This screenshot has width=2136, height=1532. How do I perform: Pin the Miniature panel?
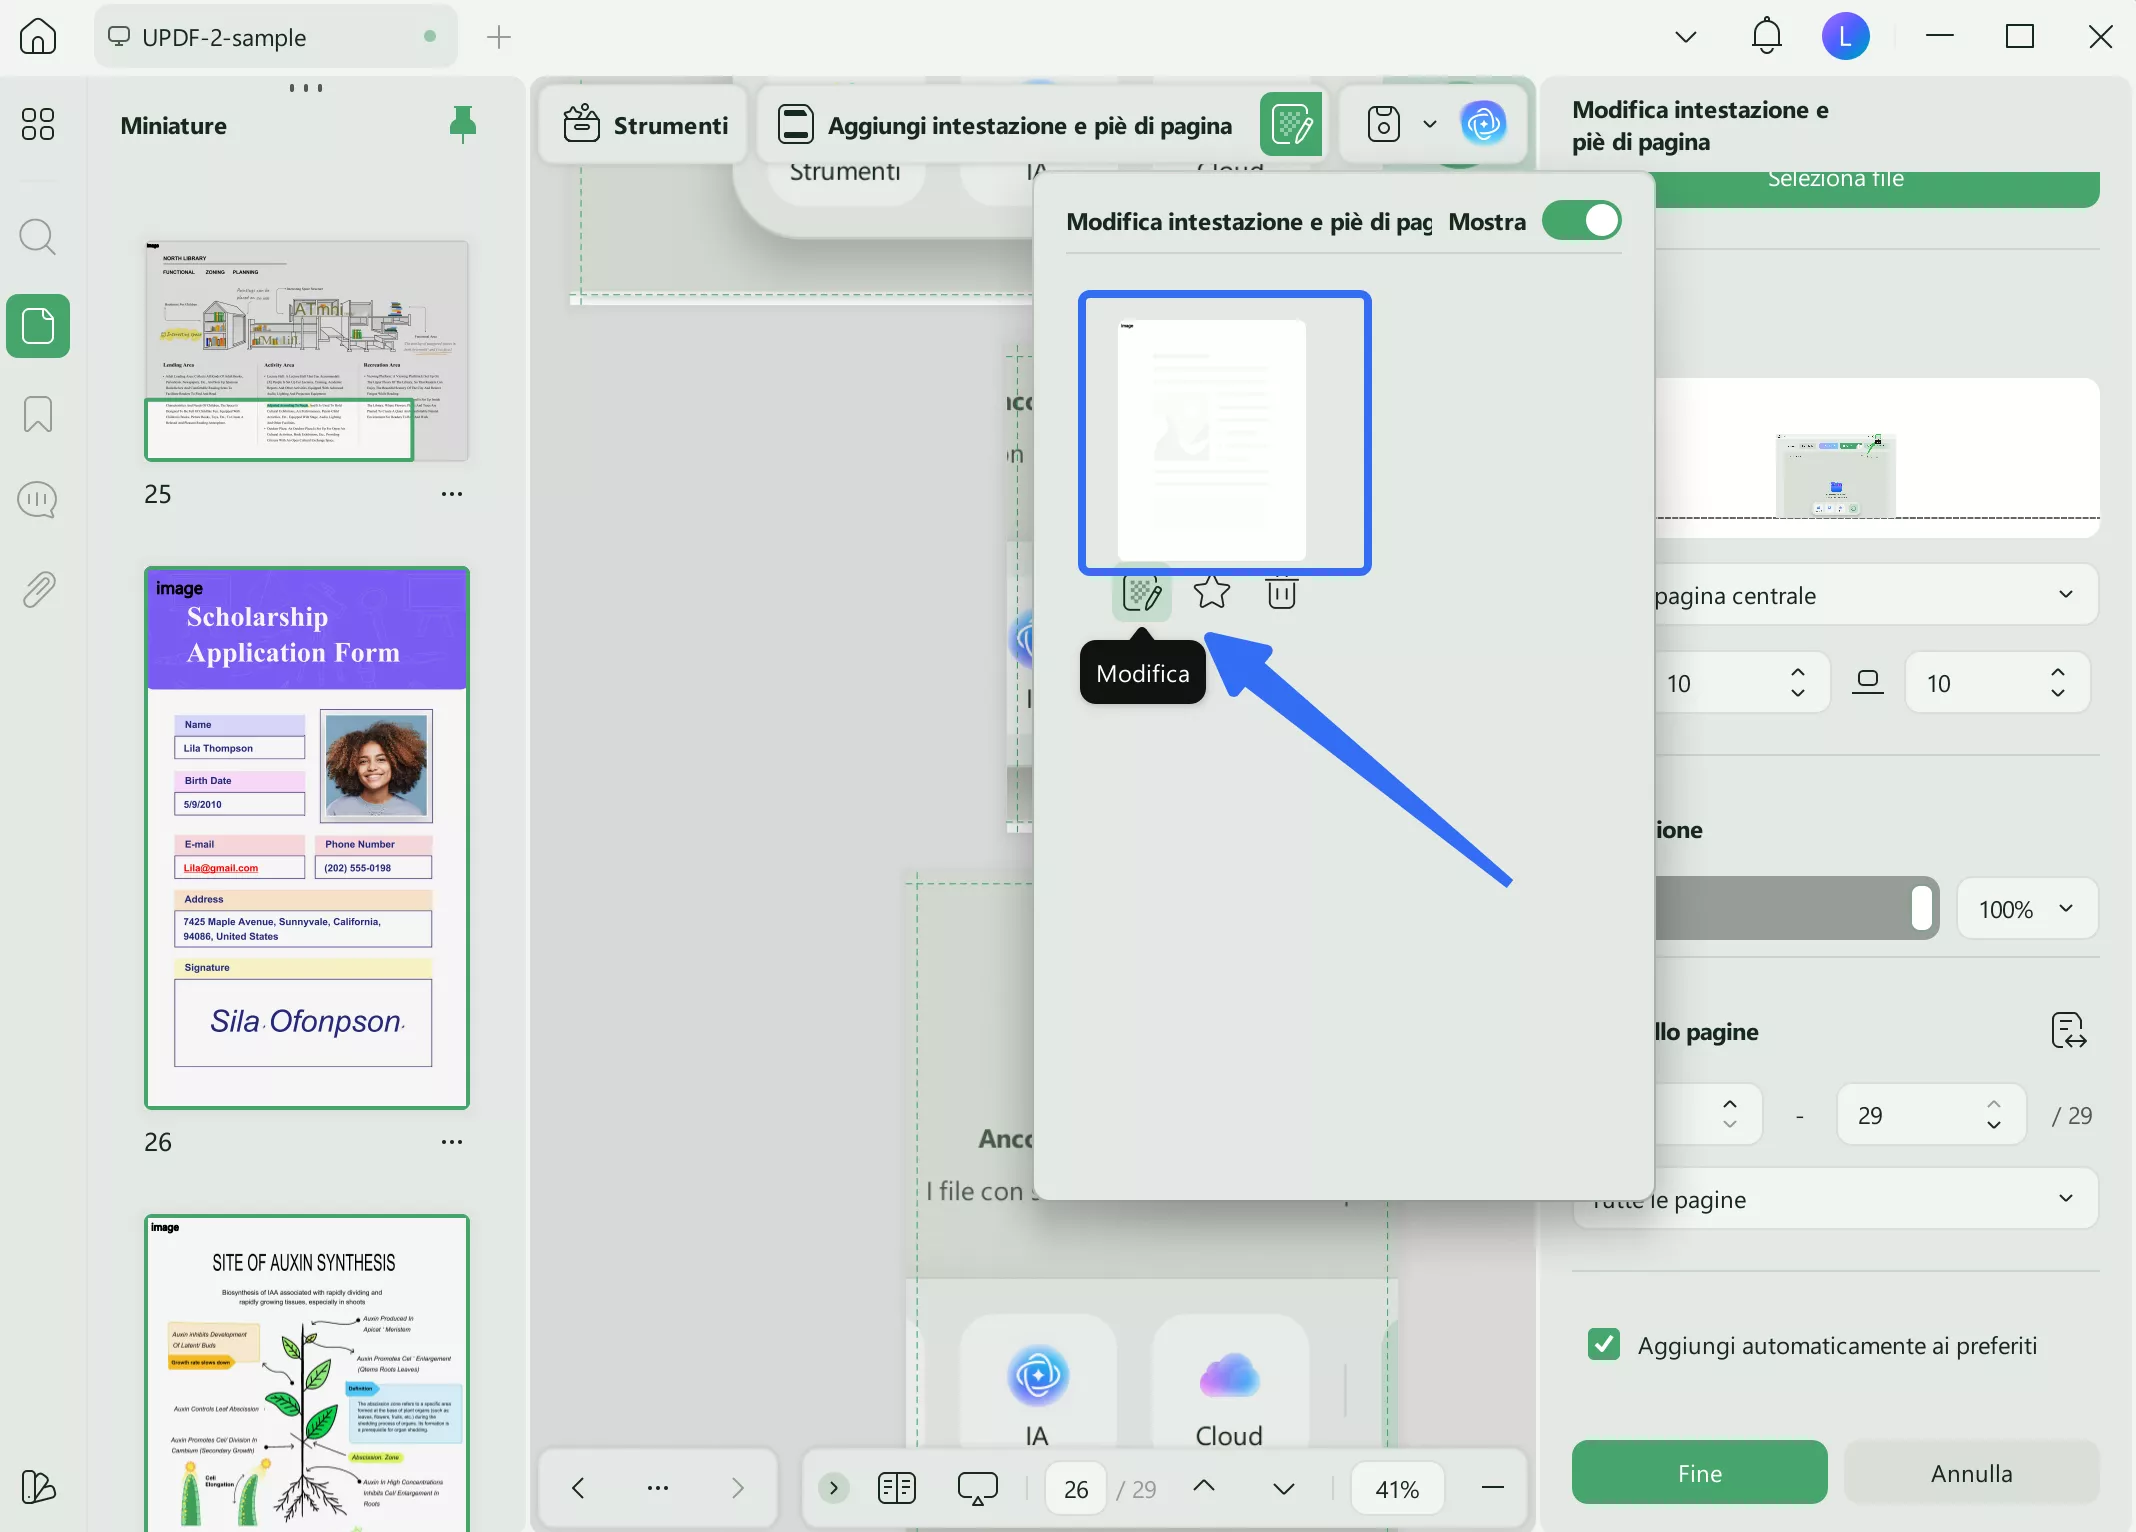(463, 124)
